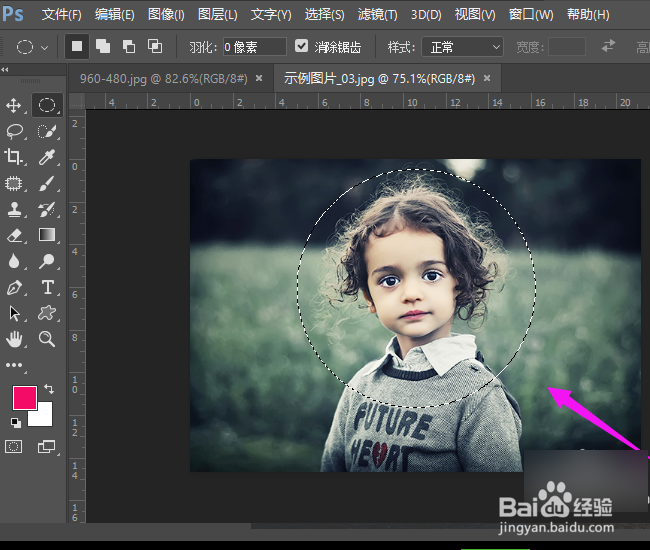Open the 图层(L) menu
The image size is (650, 550).
coord(218,15)
